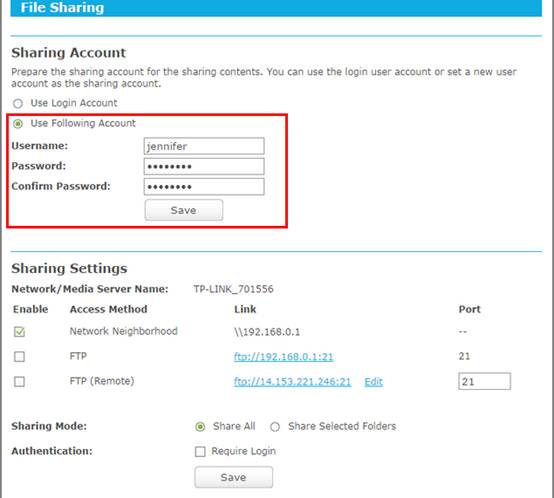Focus the Confirm Password input field
The image size is (554, 498).
tap(204, 186)
